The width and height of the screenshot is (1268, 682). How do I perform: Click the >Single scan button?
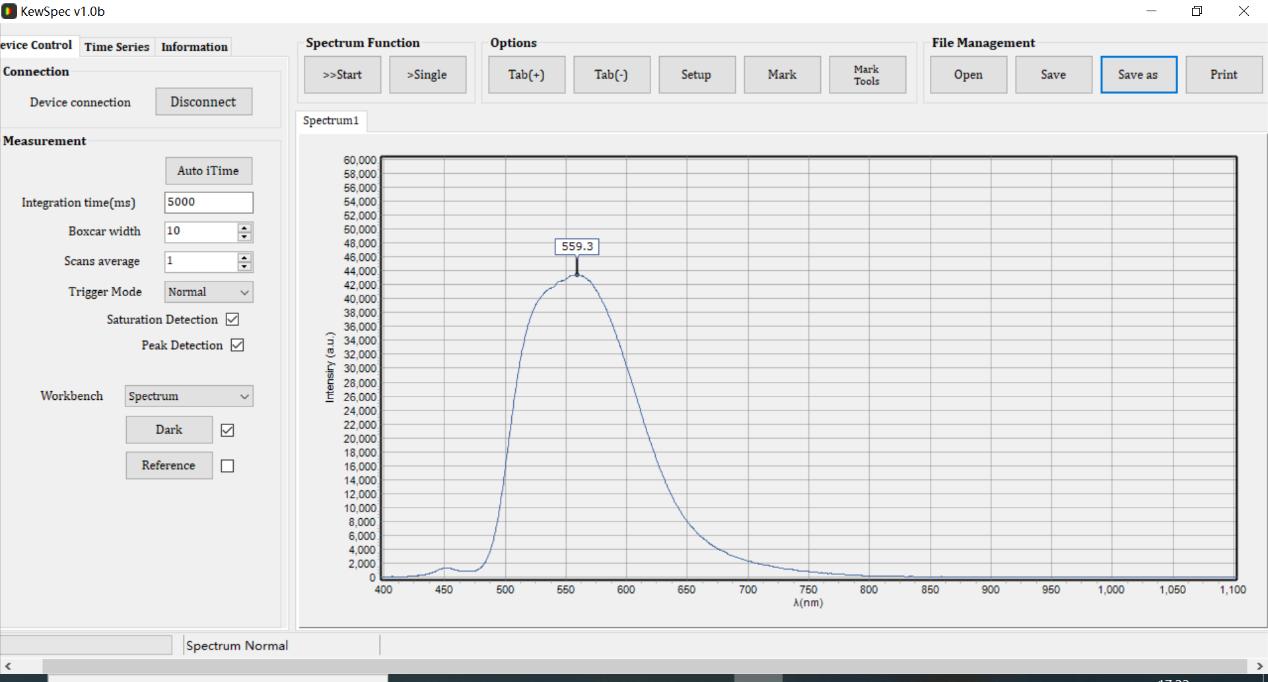pos(427,75)
